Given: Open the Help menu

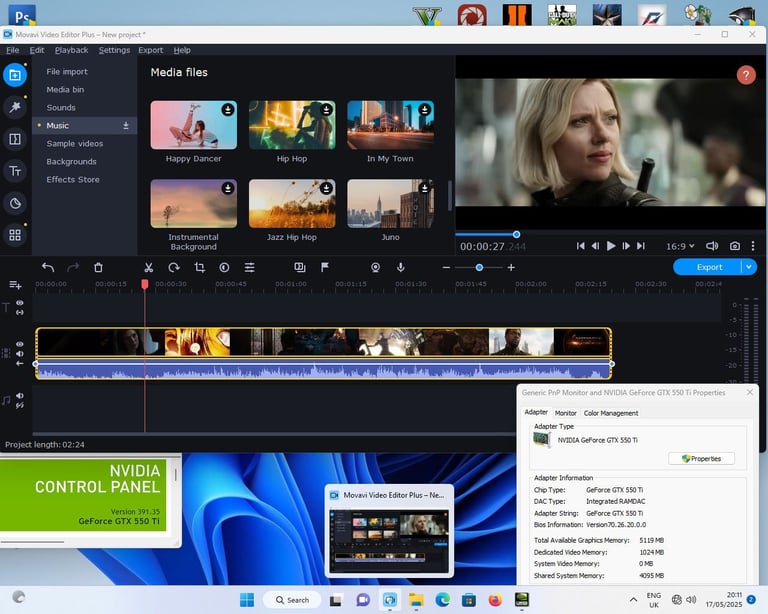Looking at the screenshot, I should (182, 50).
